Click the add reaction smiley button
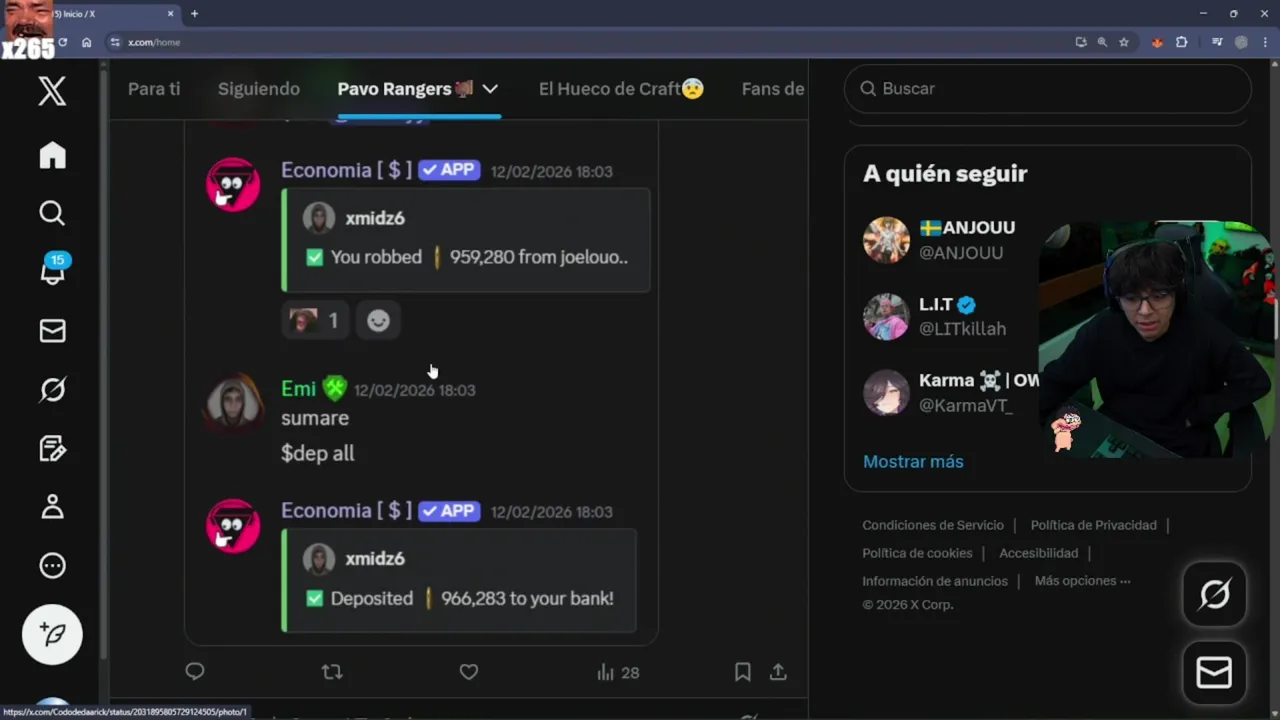The width and height of the screenshot is (1280, 720). pos(378,320)
